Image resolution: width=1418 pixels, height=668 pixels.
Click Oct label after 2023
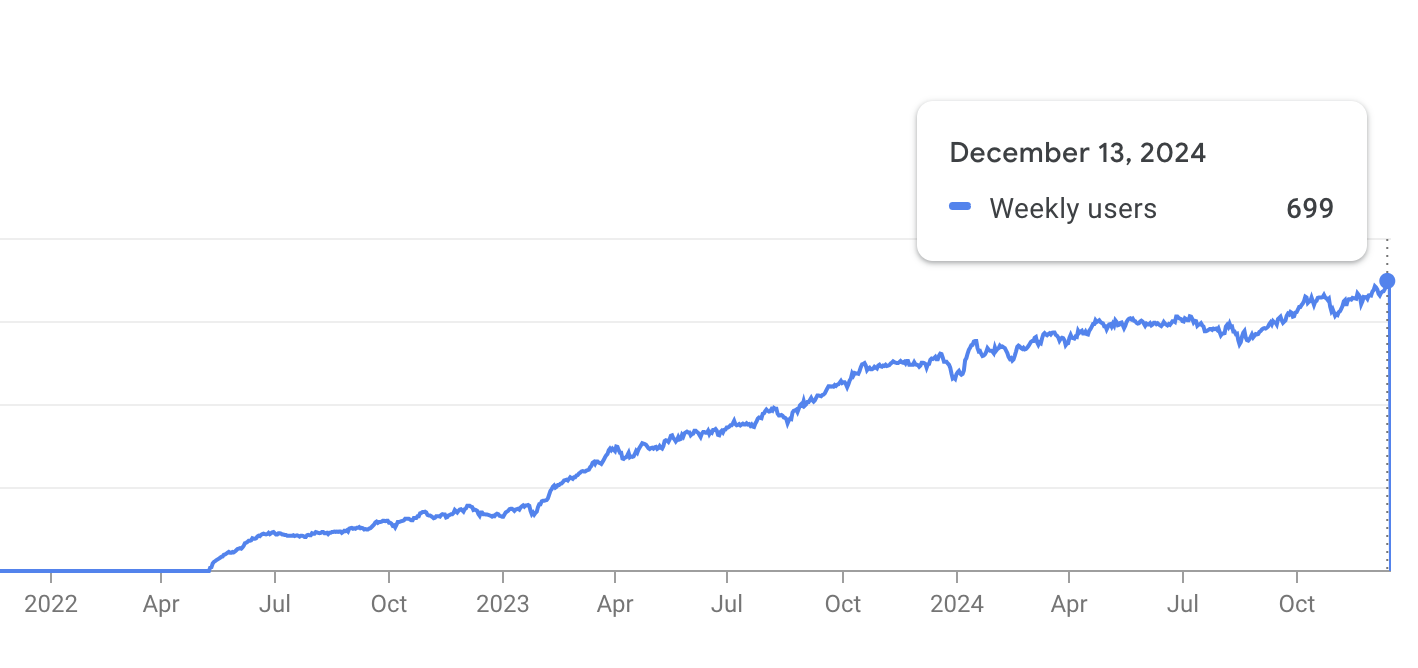[x=843, y=604]
